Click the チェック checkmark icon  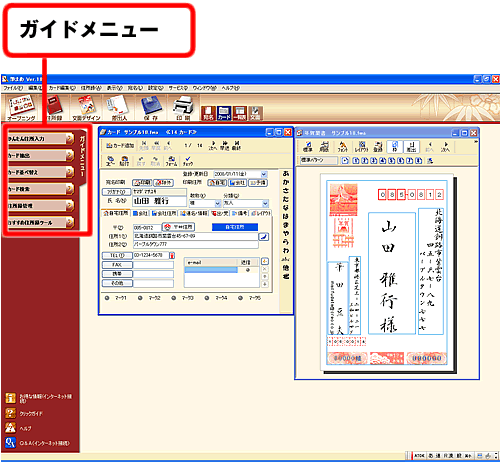188,161
